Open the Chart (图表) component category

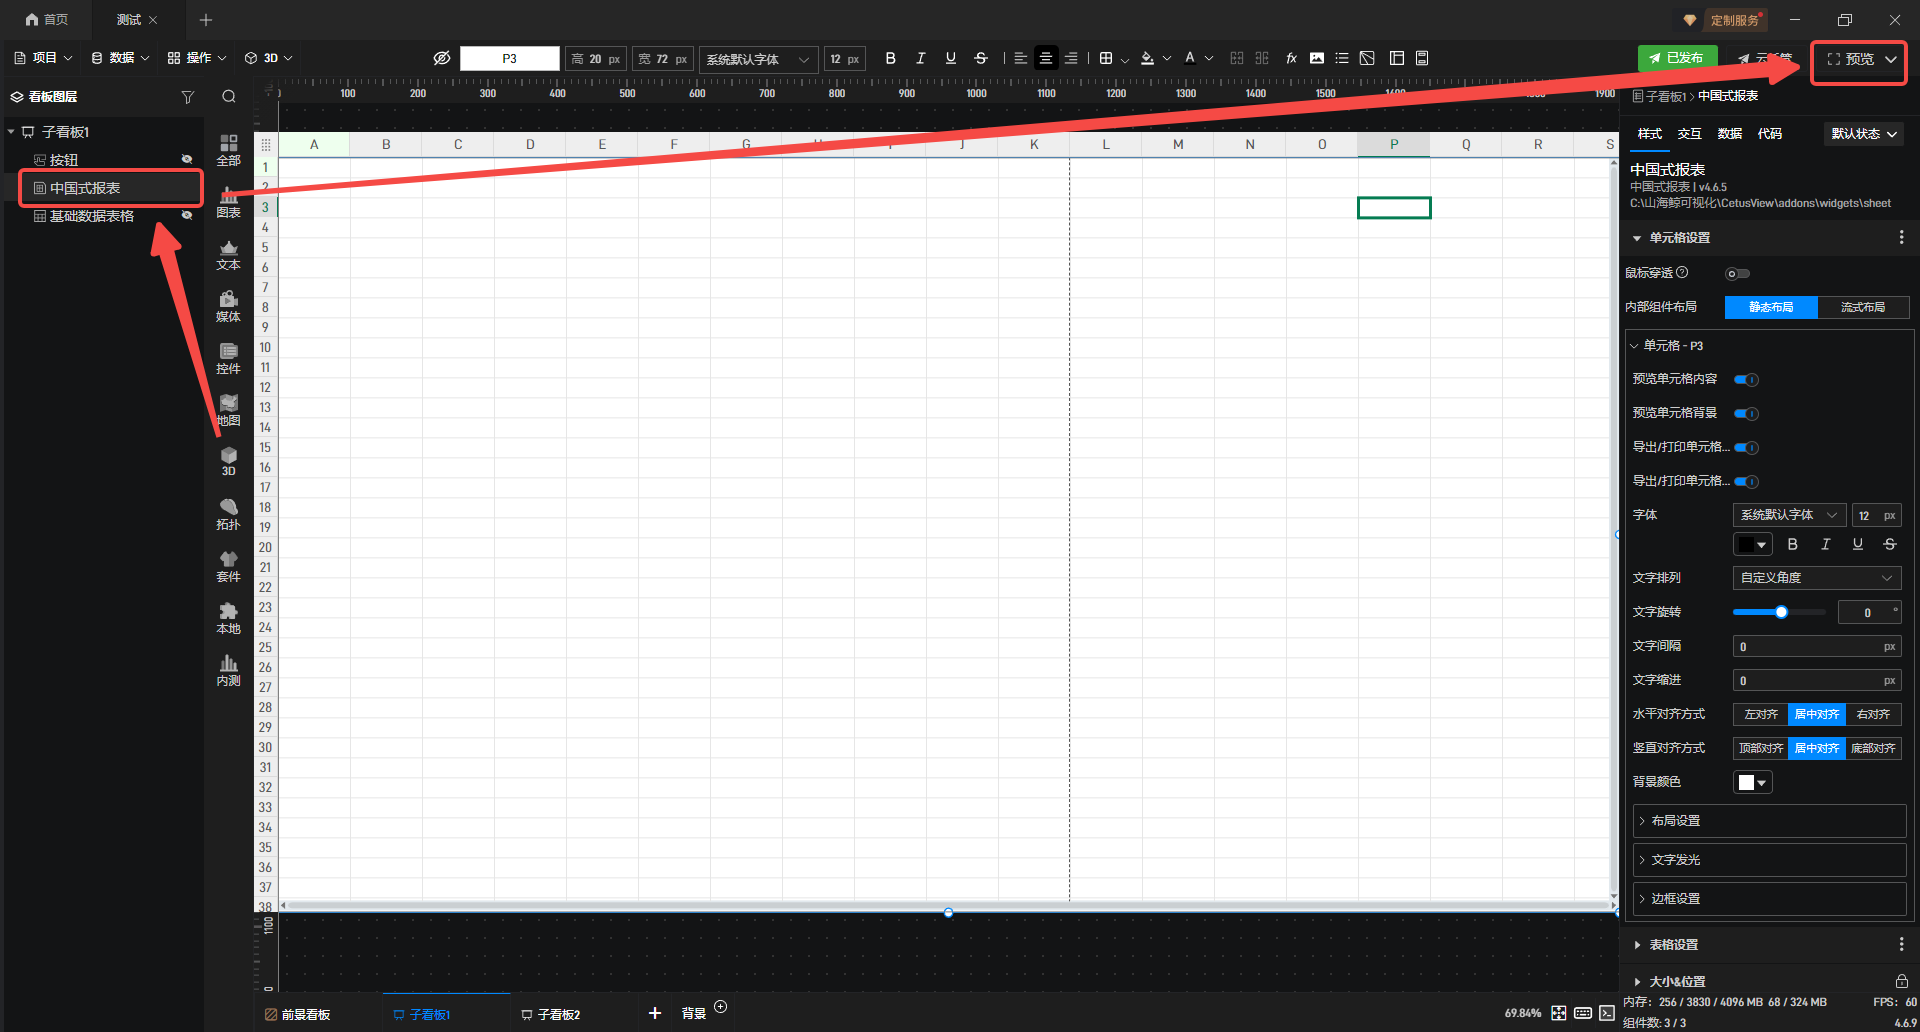tap(228, 203)
